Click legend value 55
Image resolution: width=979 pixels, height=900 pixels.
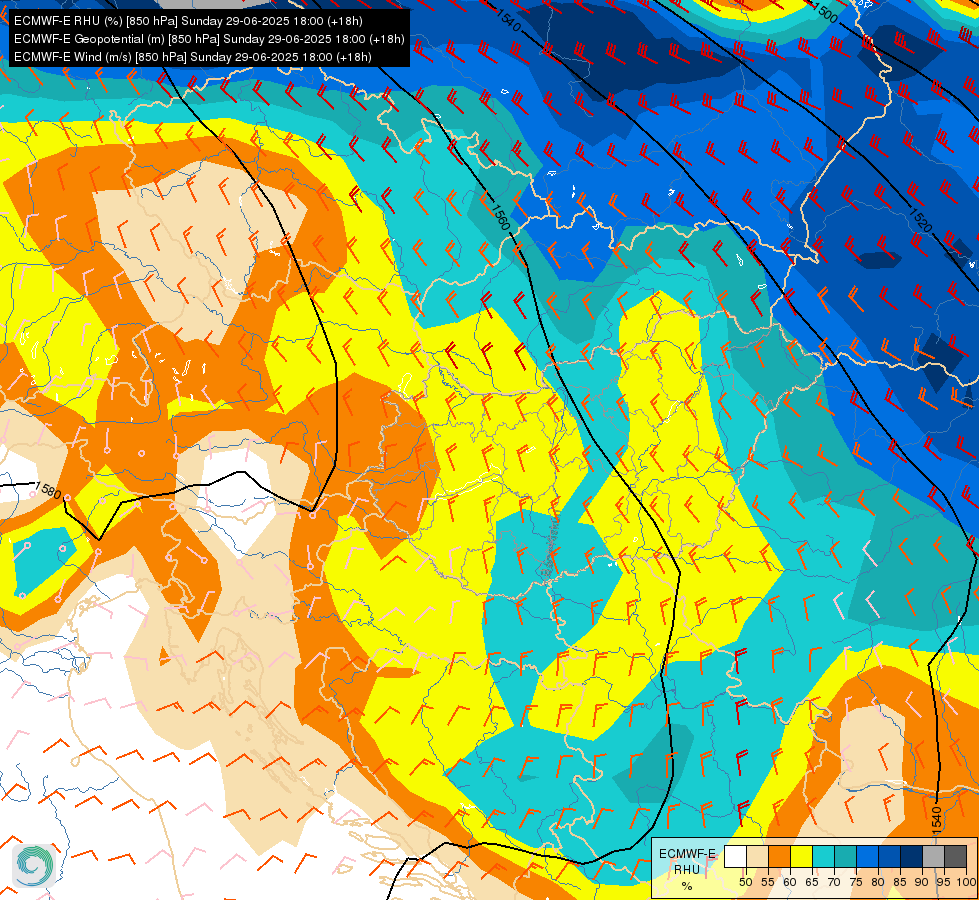[x=767, y=882]
